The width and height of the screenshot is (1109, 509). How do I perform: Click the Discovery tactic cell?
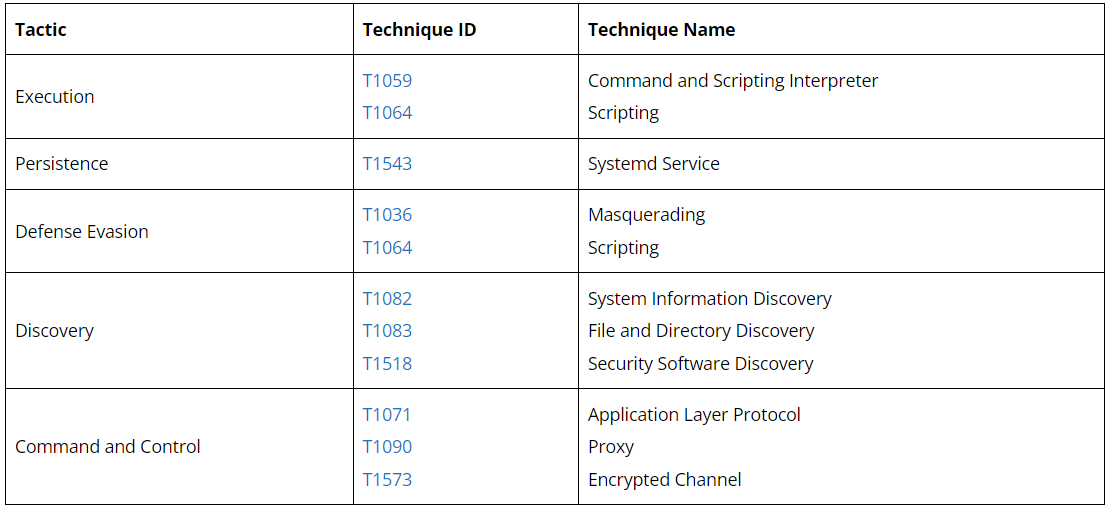click(55, 331)
